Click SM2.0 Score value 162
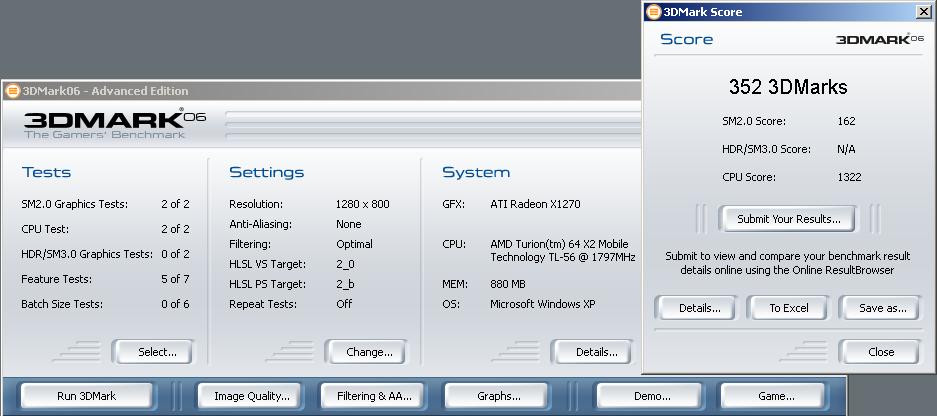937x416 pixels. click(846, 121)
